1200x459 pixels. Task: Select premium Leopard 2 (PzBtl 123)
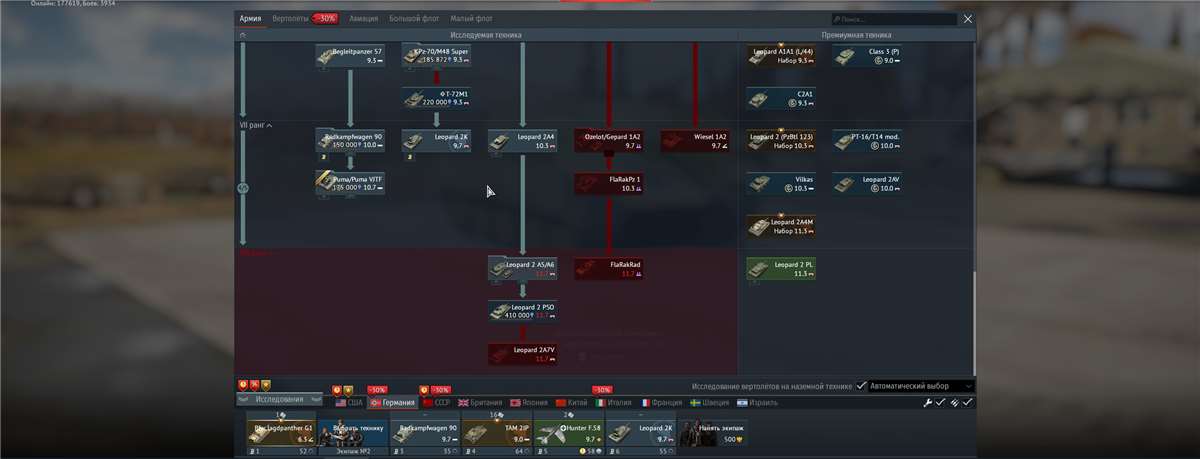click(x=782, y=141)
